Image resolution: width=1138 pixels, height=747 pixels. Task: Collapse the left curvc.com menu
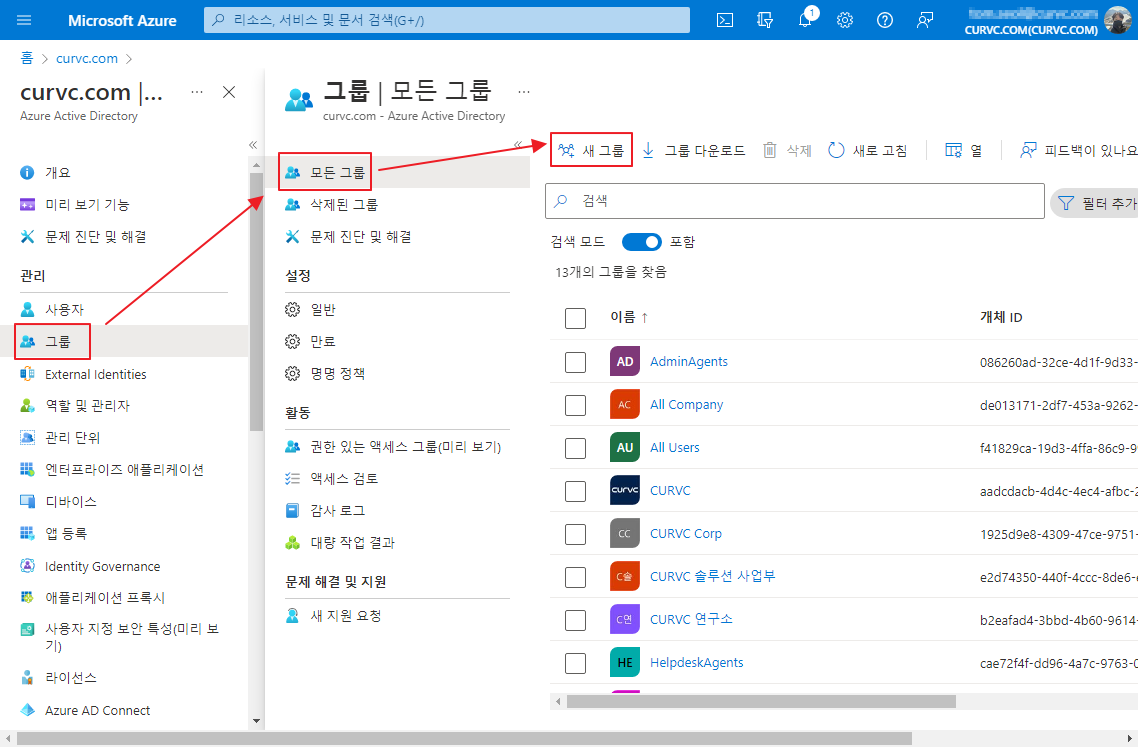point(253,145)
